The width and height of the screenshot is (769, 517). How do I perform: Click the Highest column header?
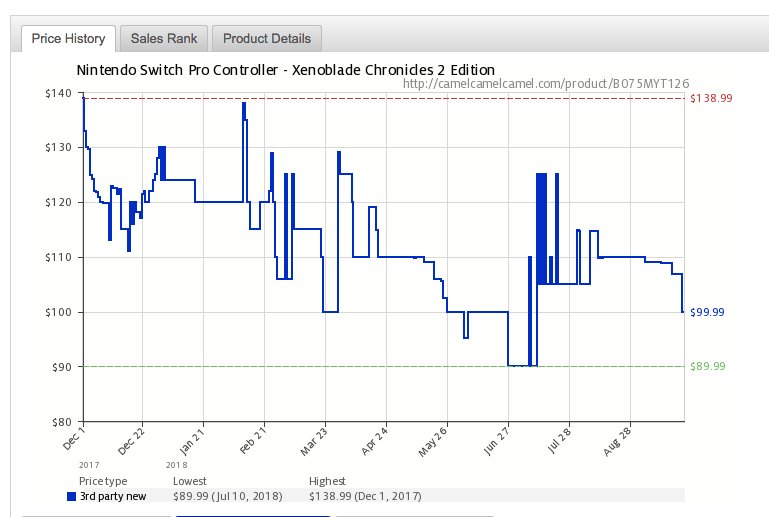coord(327,481)
